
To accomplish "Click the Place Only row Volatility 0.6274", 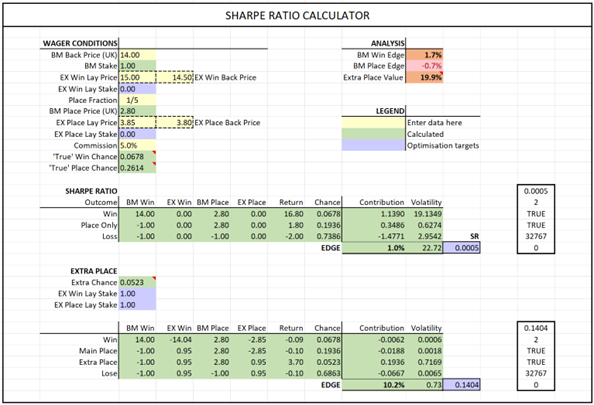I will click(x=424, y=225).
